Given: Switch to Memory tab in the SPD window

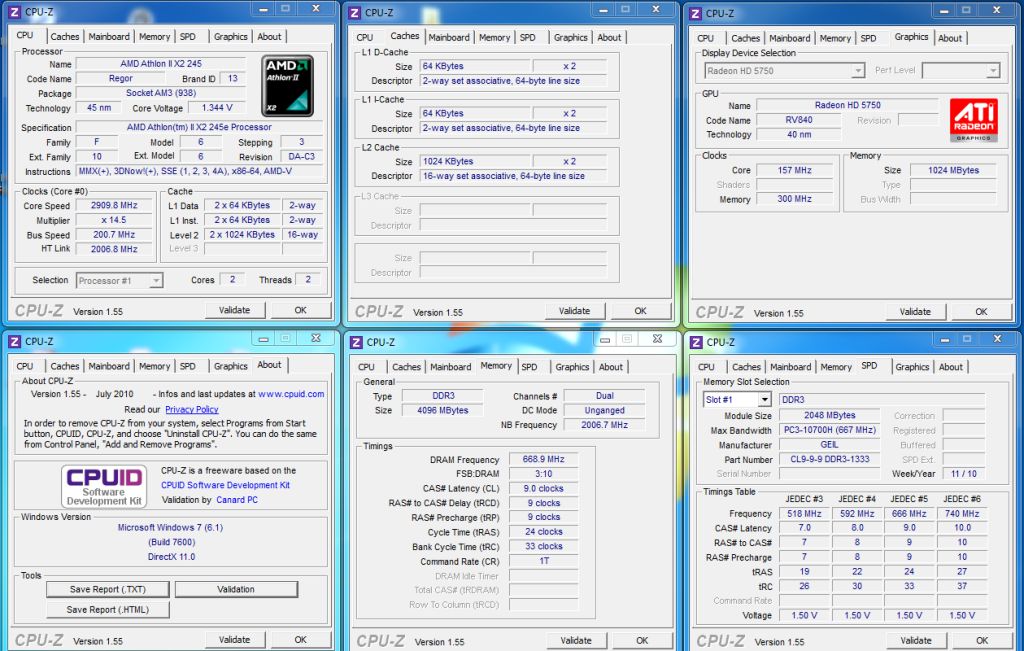Looking at the screenshot, I should click(x=836, y=367).
